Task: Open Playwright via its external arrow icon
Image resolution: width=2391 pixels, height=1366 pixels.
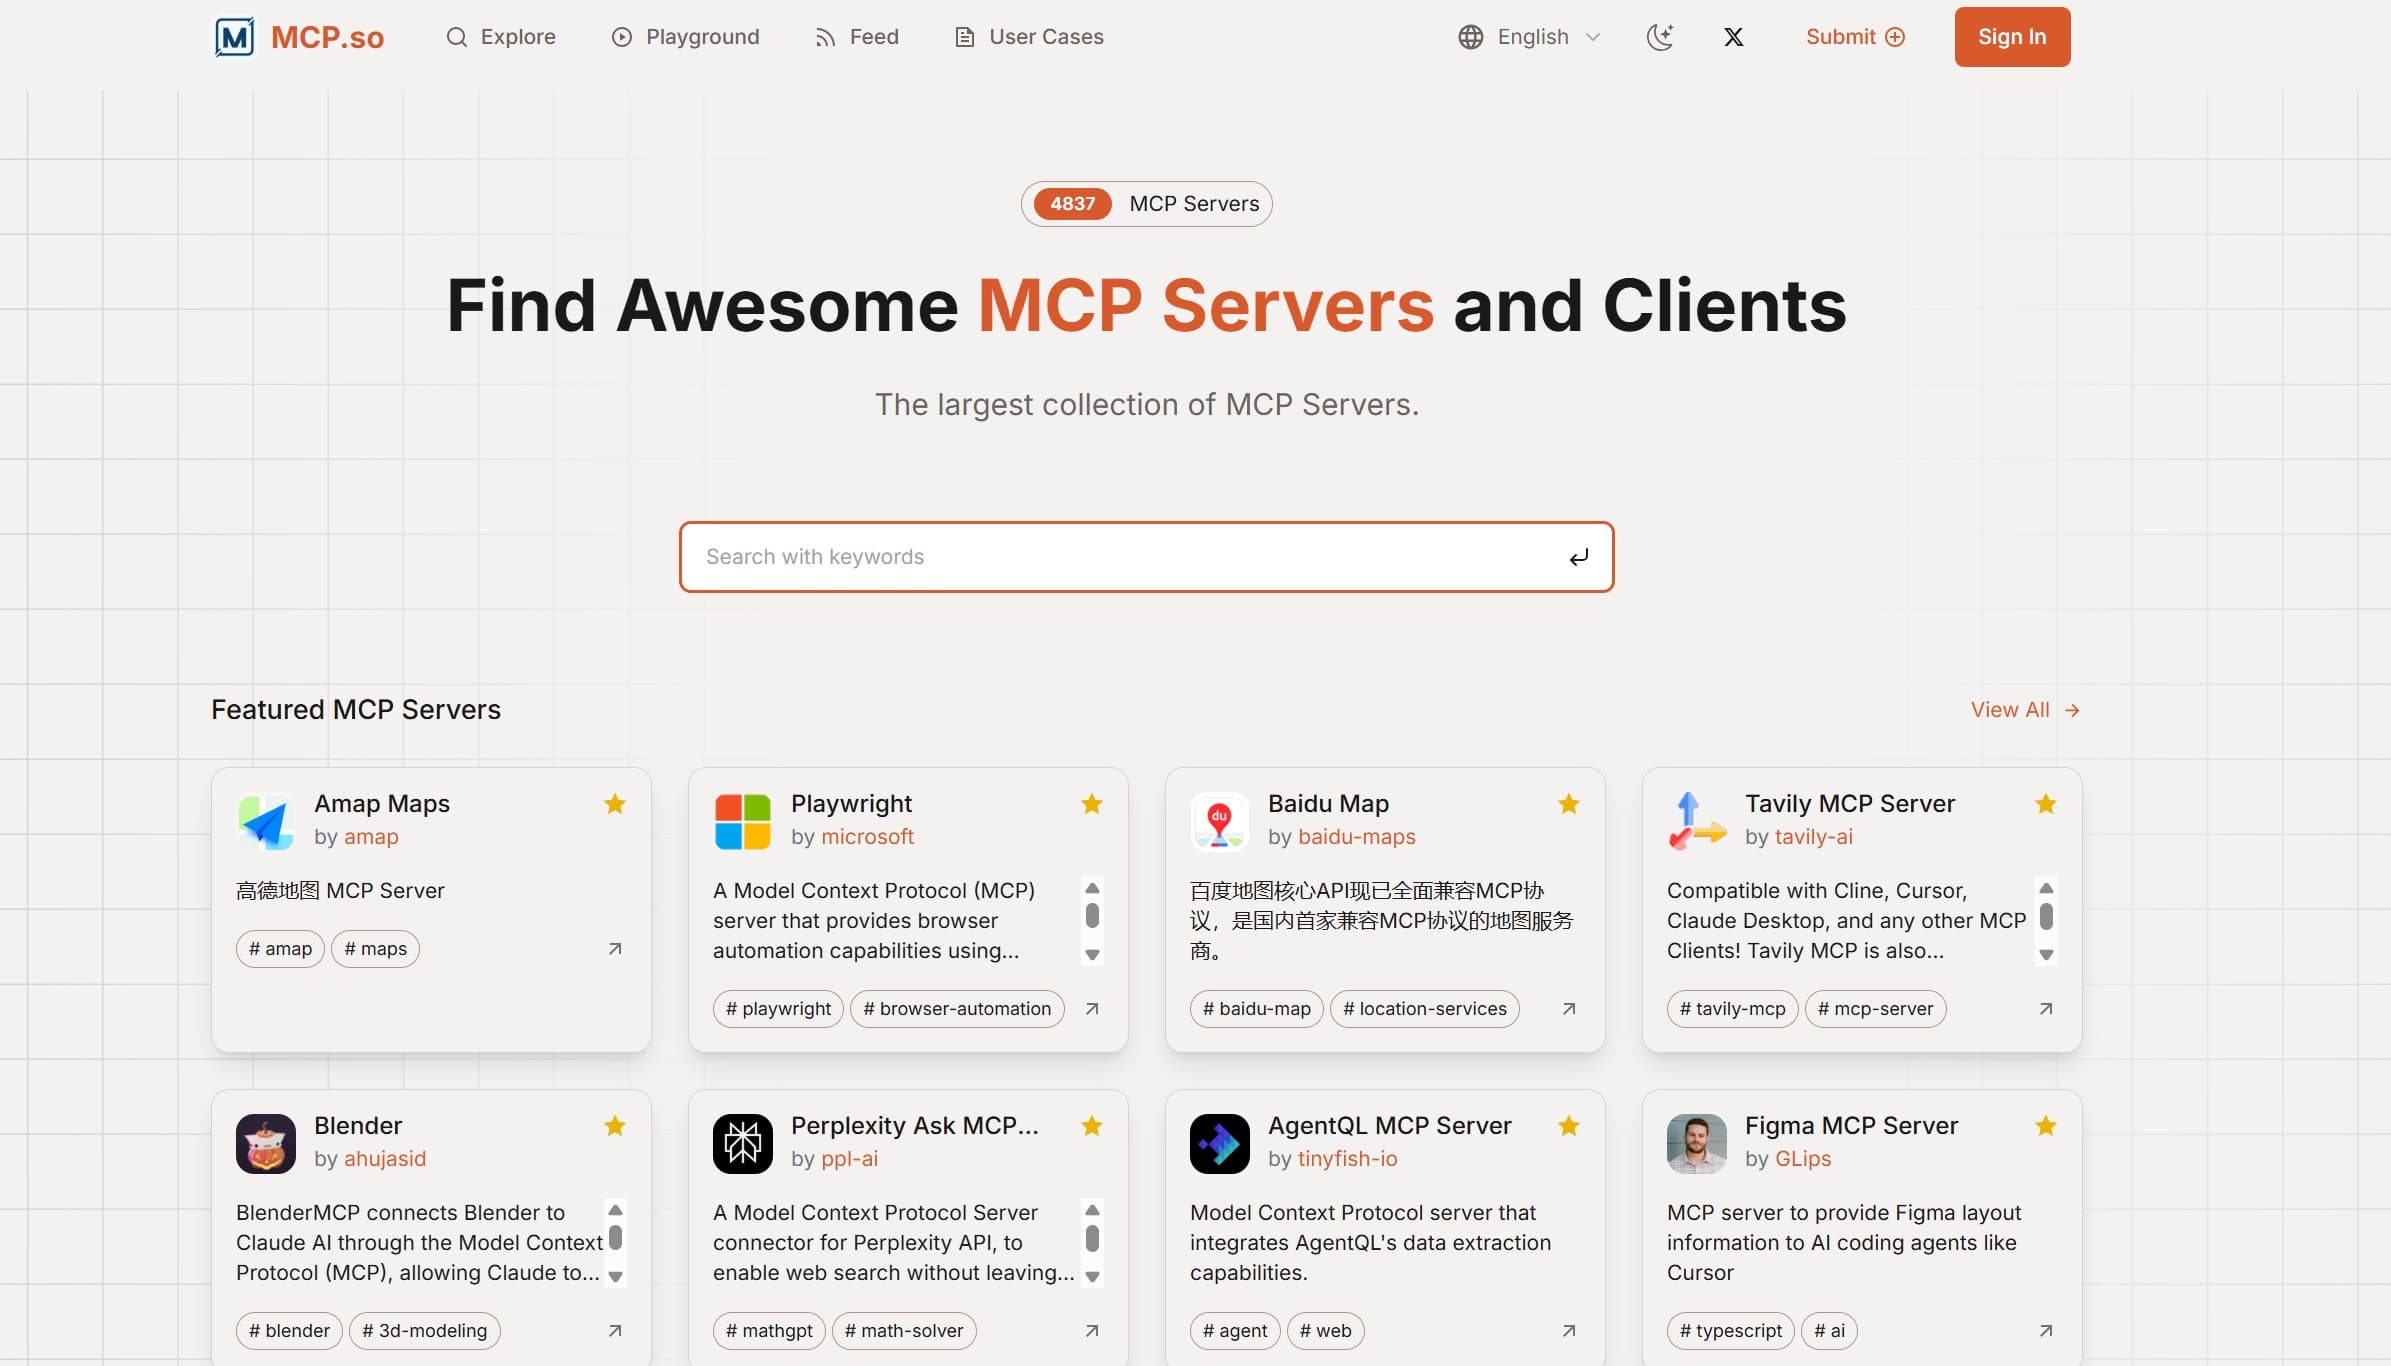Action: (1092, 1009)
